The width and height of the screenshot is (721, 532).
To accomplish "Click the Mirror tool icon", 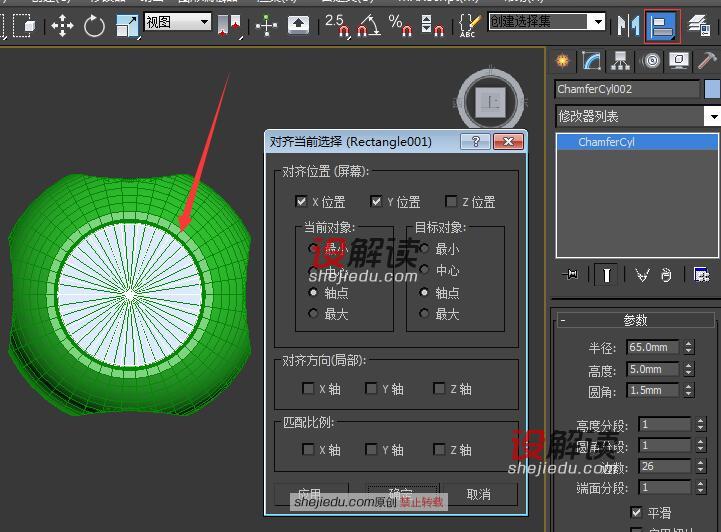I will [x=628, y=26].
